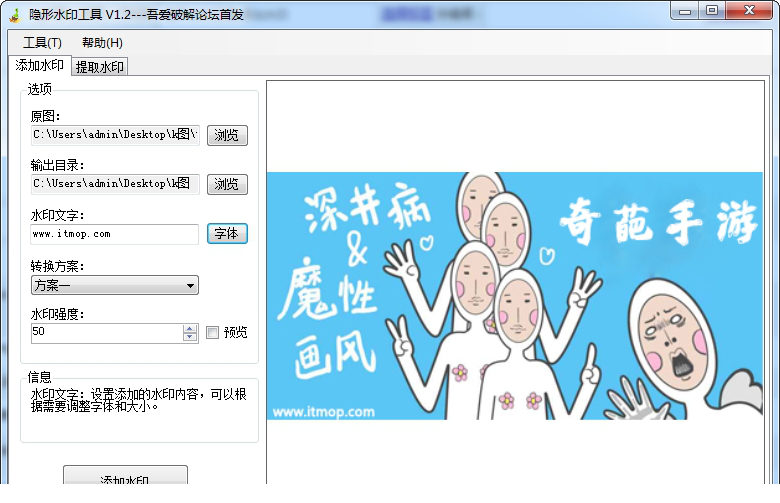This screenshot has width=780, height=503.
Task: Click the 原图 file path field
Action: [115, 135]
